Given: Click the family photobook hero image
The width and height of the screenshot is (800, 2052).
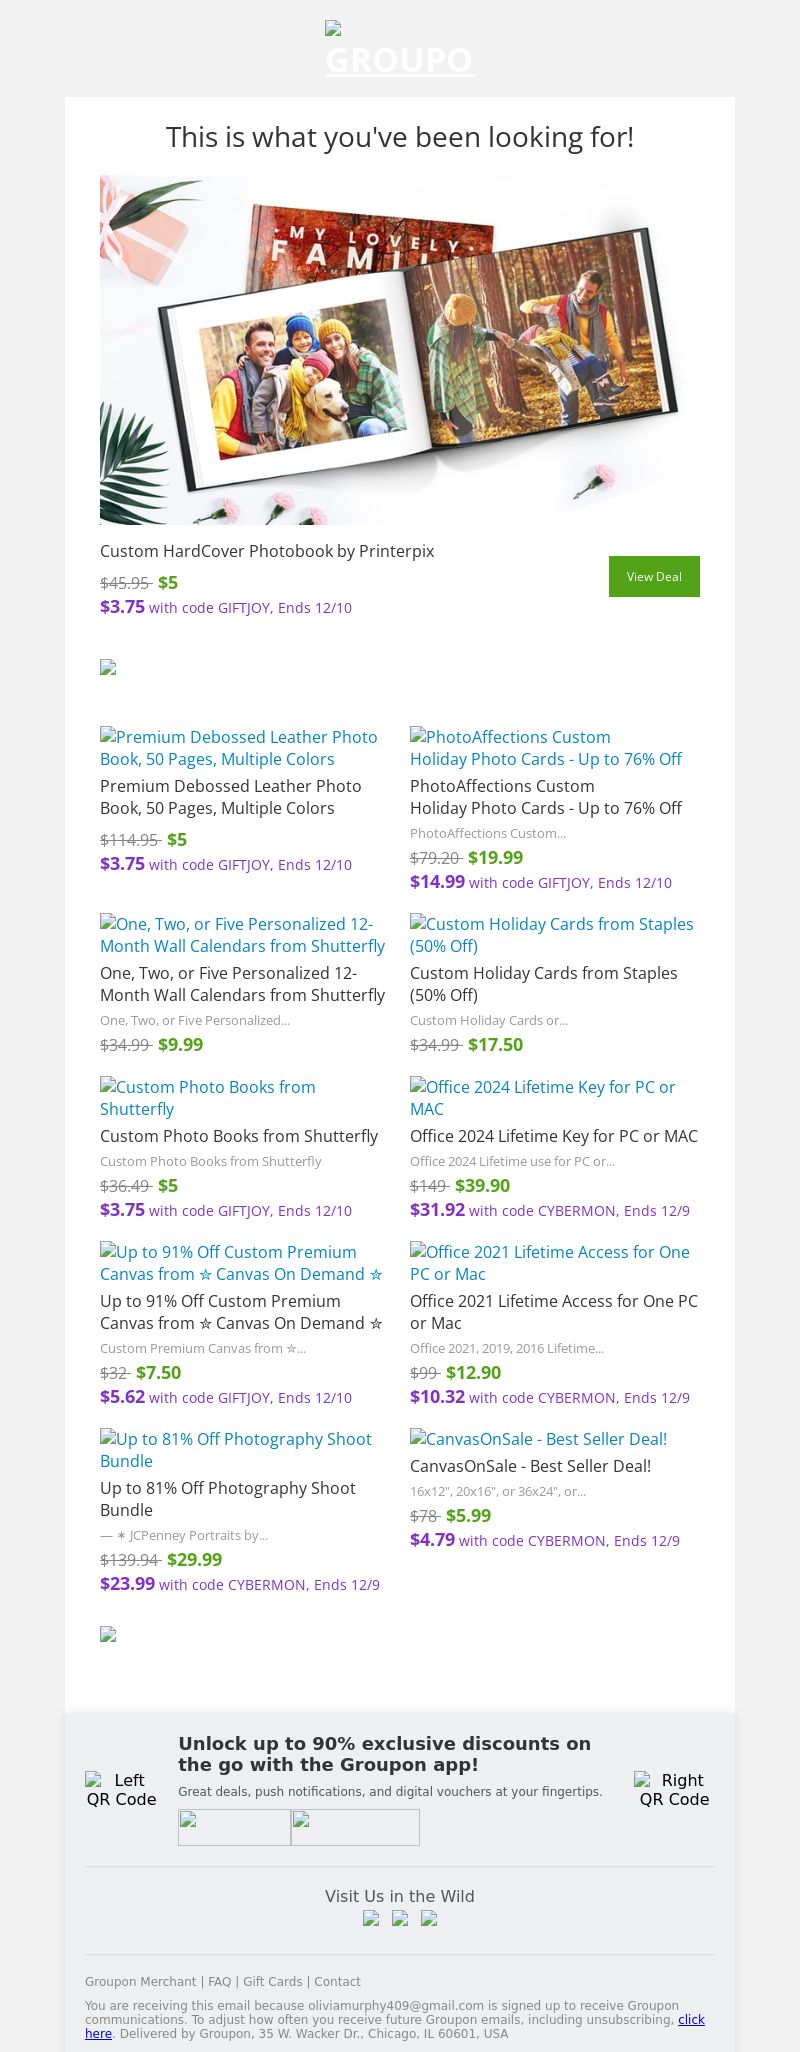Looking at the screenshot, I should pos(400,349).
